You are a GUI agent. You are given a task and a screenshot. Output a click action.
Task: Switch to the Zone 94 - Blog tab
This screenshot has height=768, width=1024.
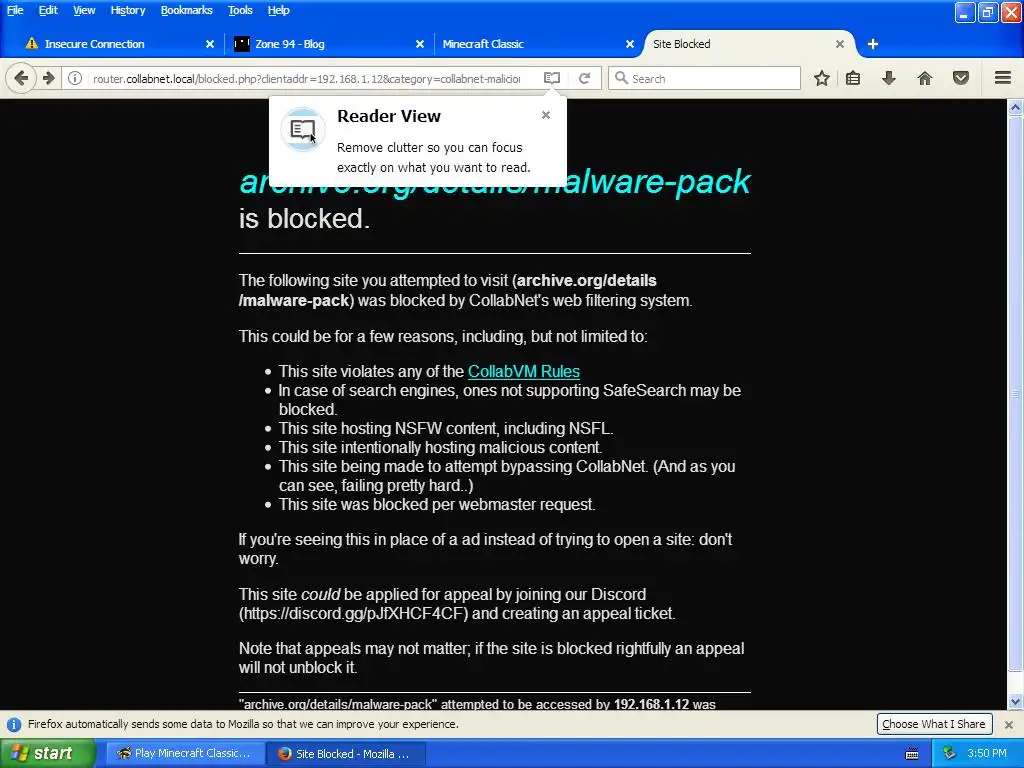(329, 44)
